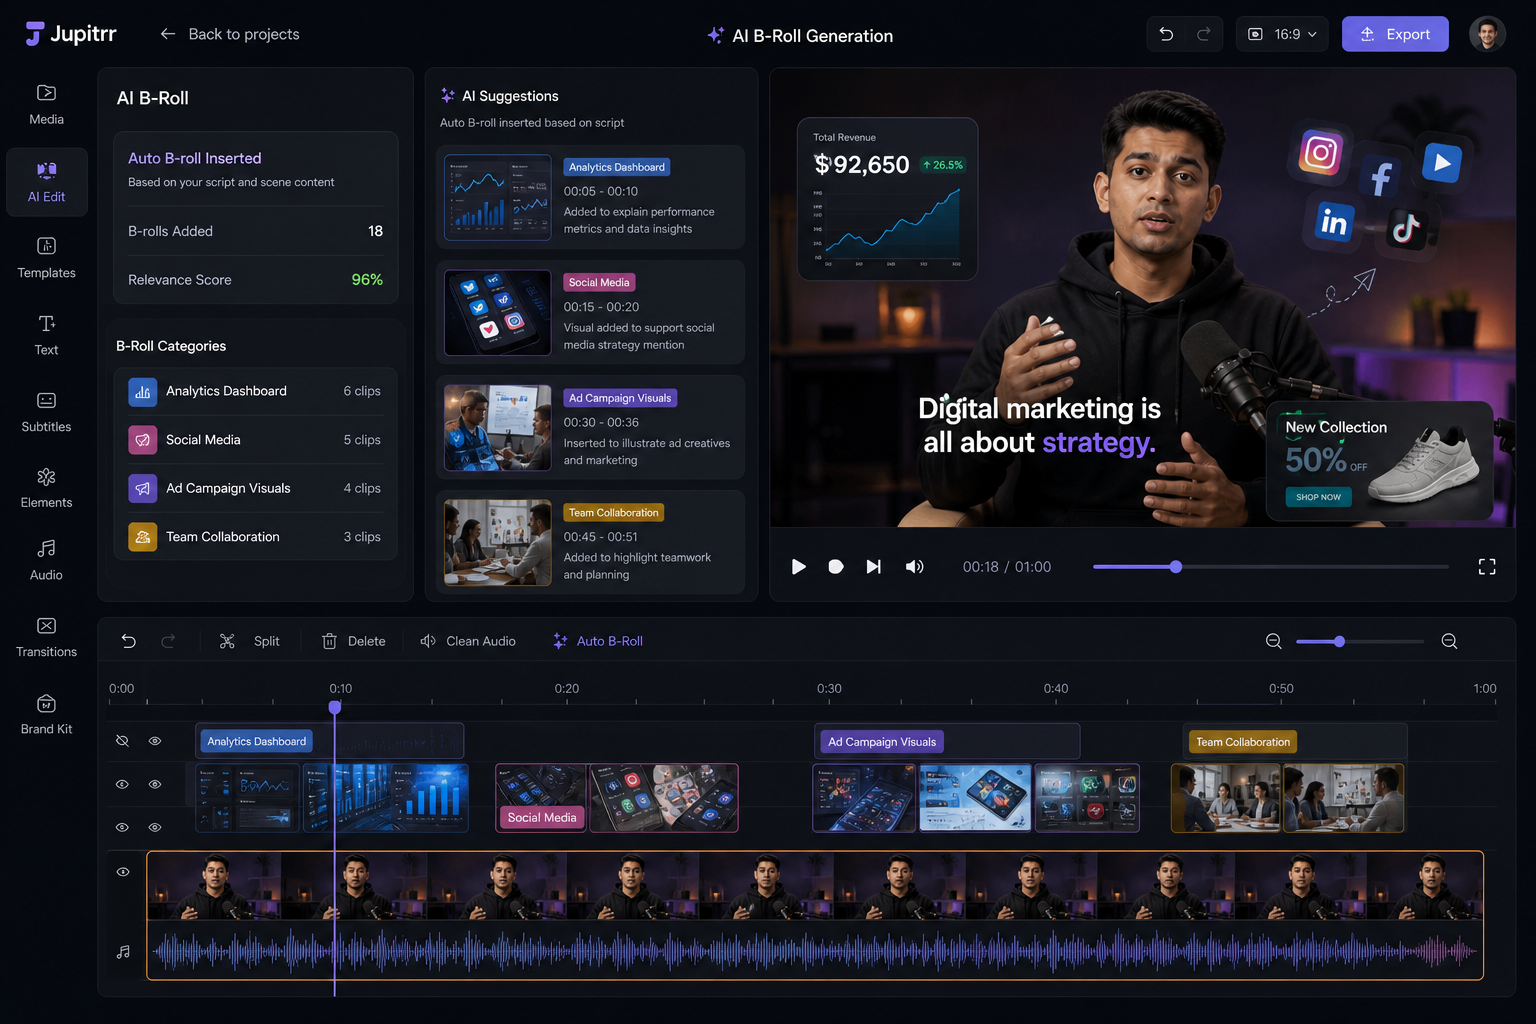
Task: Adjust the timeline zoom slider
Action: coord(1359,641)
